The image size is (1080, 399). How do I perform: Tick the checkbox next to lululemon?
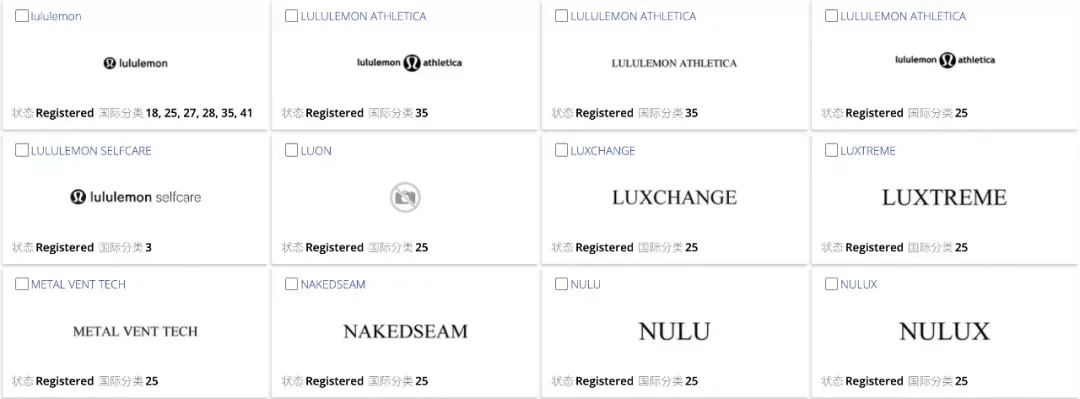(x=22, y=16)
